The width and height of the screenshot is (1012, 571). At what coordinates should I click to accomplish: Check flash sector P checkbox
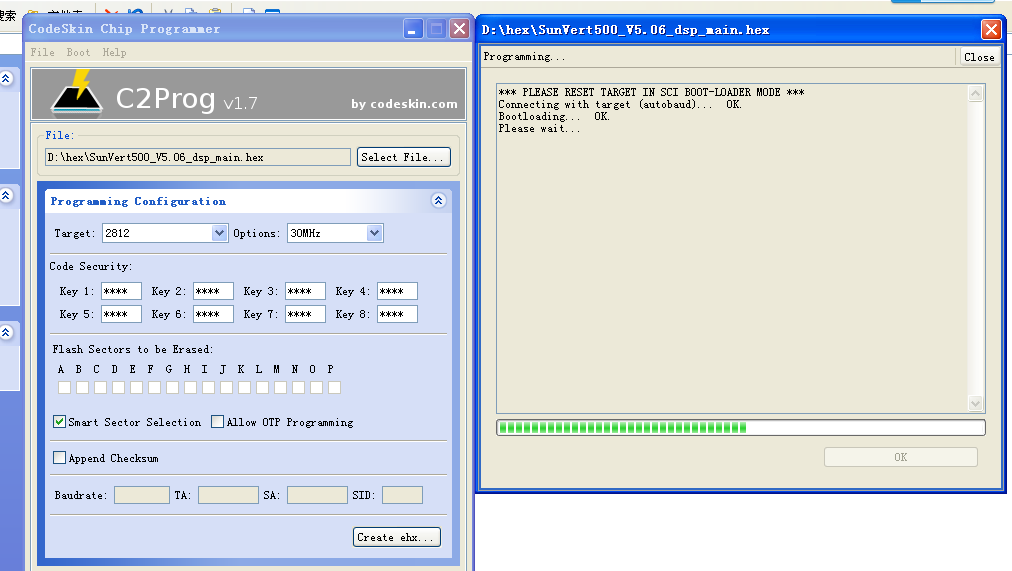[x=334, y=387]
